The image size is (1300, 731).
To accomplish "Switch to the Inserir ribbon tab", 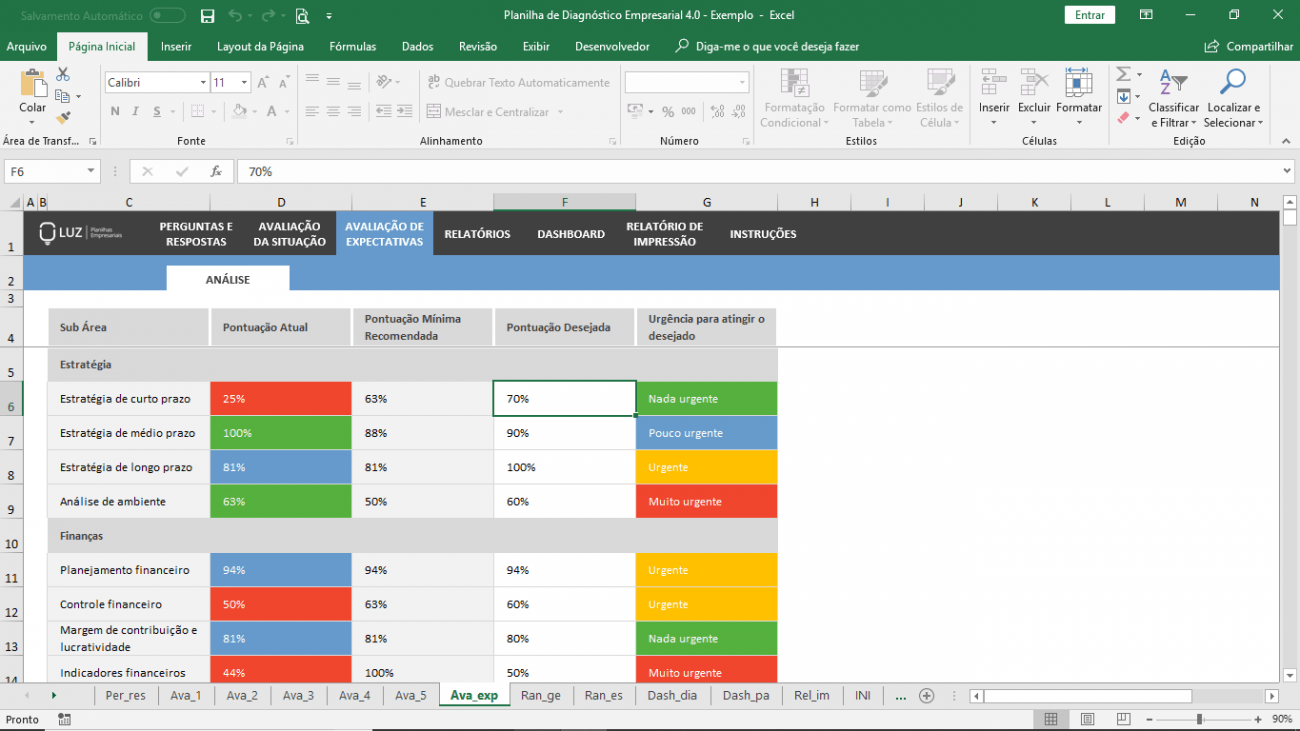I will pyautogui.click(x=176, y=46).
